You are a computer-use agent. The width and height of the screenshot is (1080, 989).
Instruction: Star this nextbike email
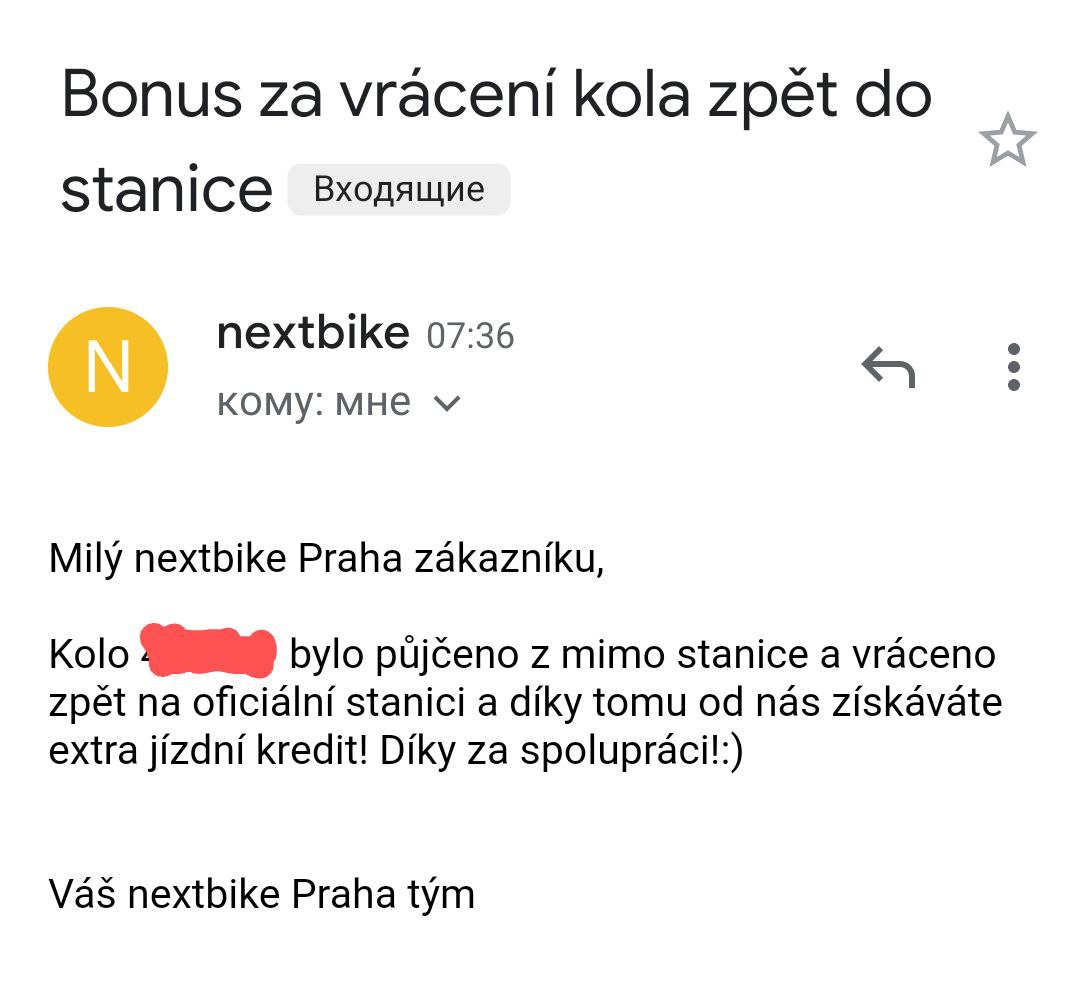click(1007, 140)
